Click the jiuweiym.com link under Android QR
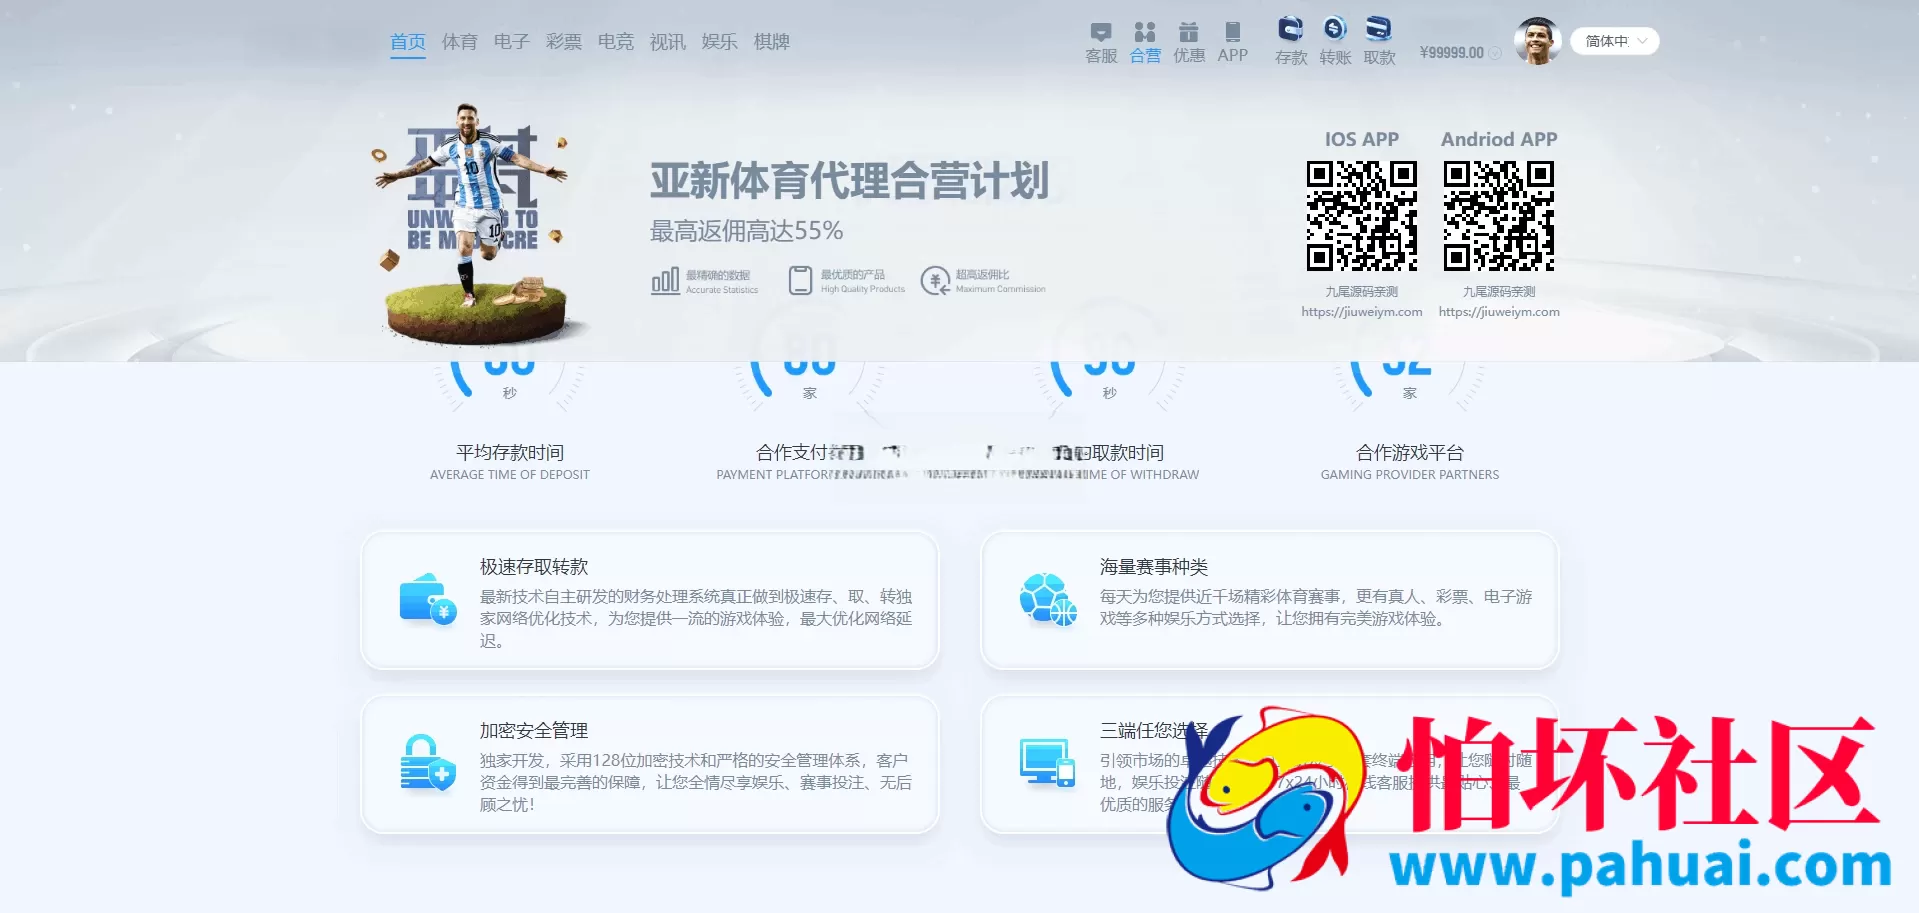Viewport: 1919px width, 913px height. 1499,312
